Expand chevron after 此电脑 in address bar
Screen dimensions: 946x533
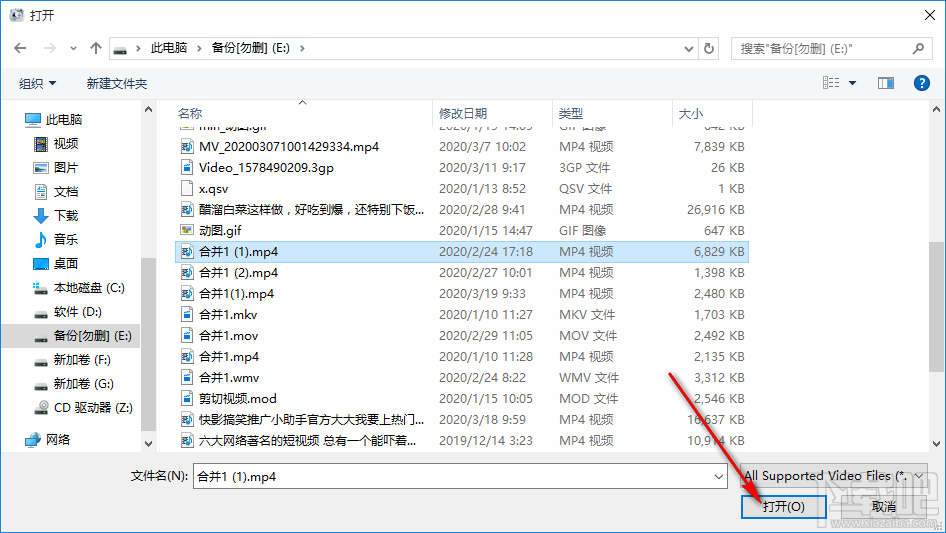coord(198,48)
